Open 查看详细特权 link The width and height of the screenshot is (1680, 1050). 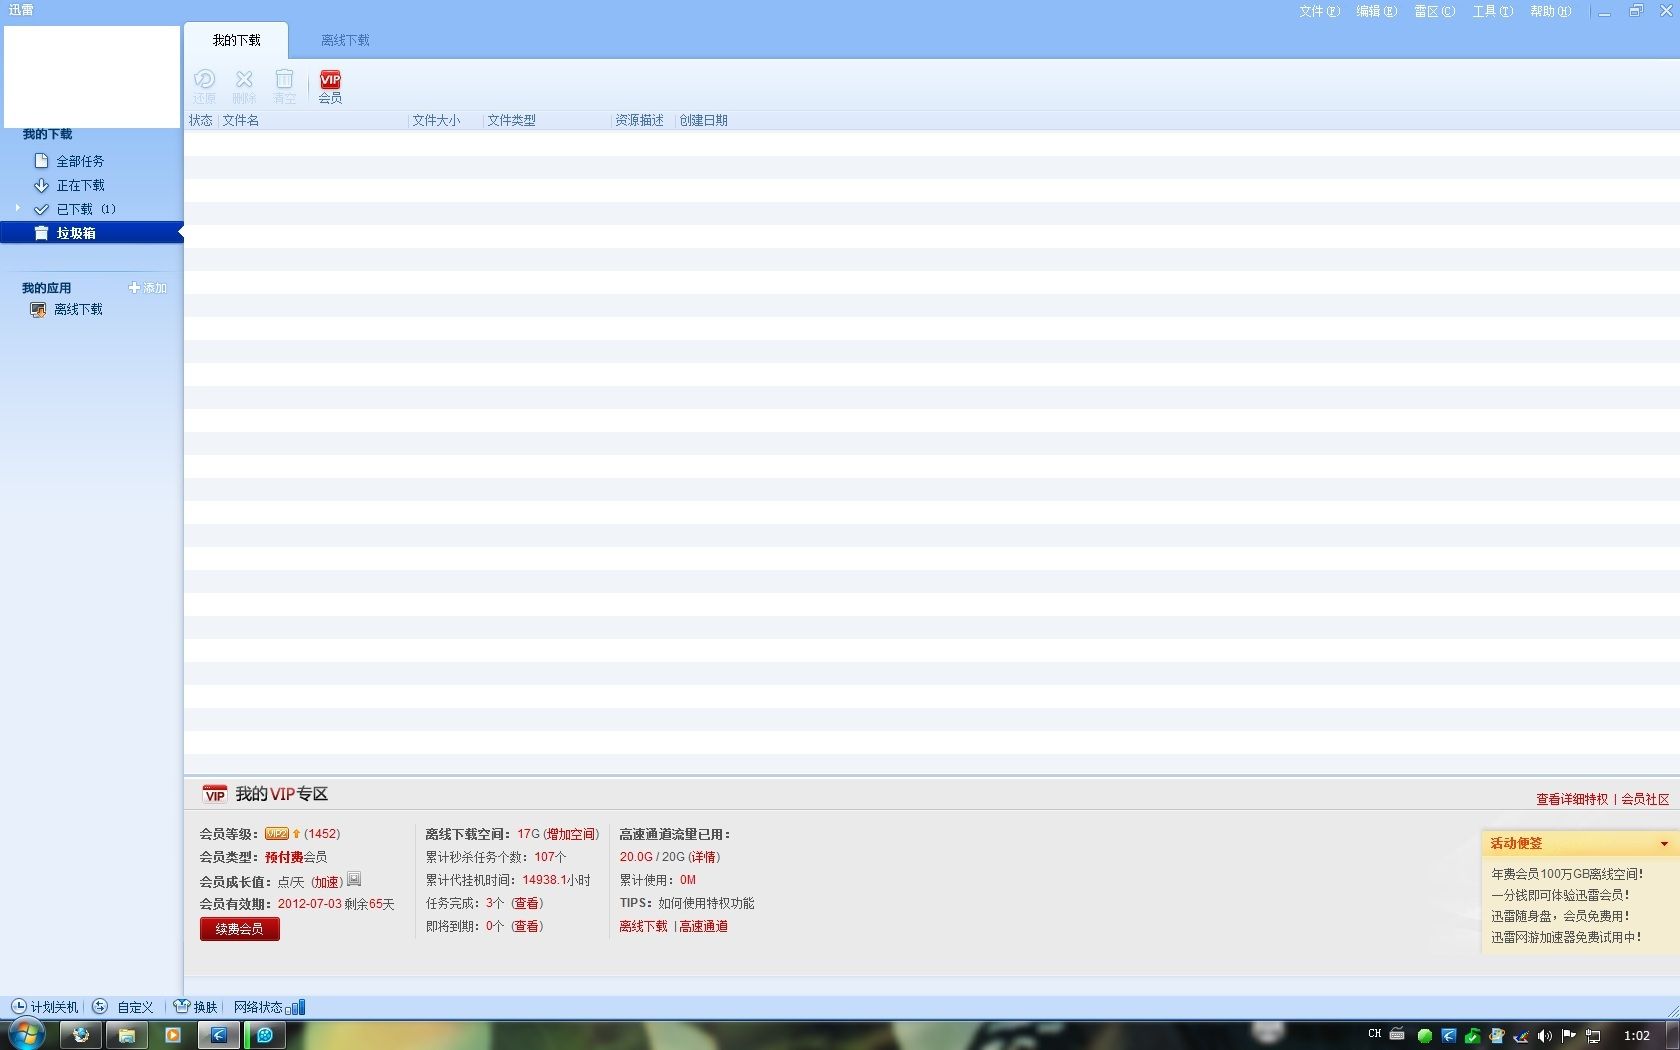[1572, 799]
